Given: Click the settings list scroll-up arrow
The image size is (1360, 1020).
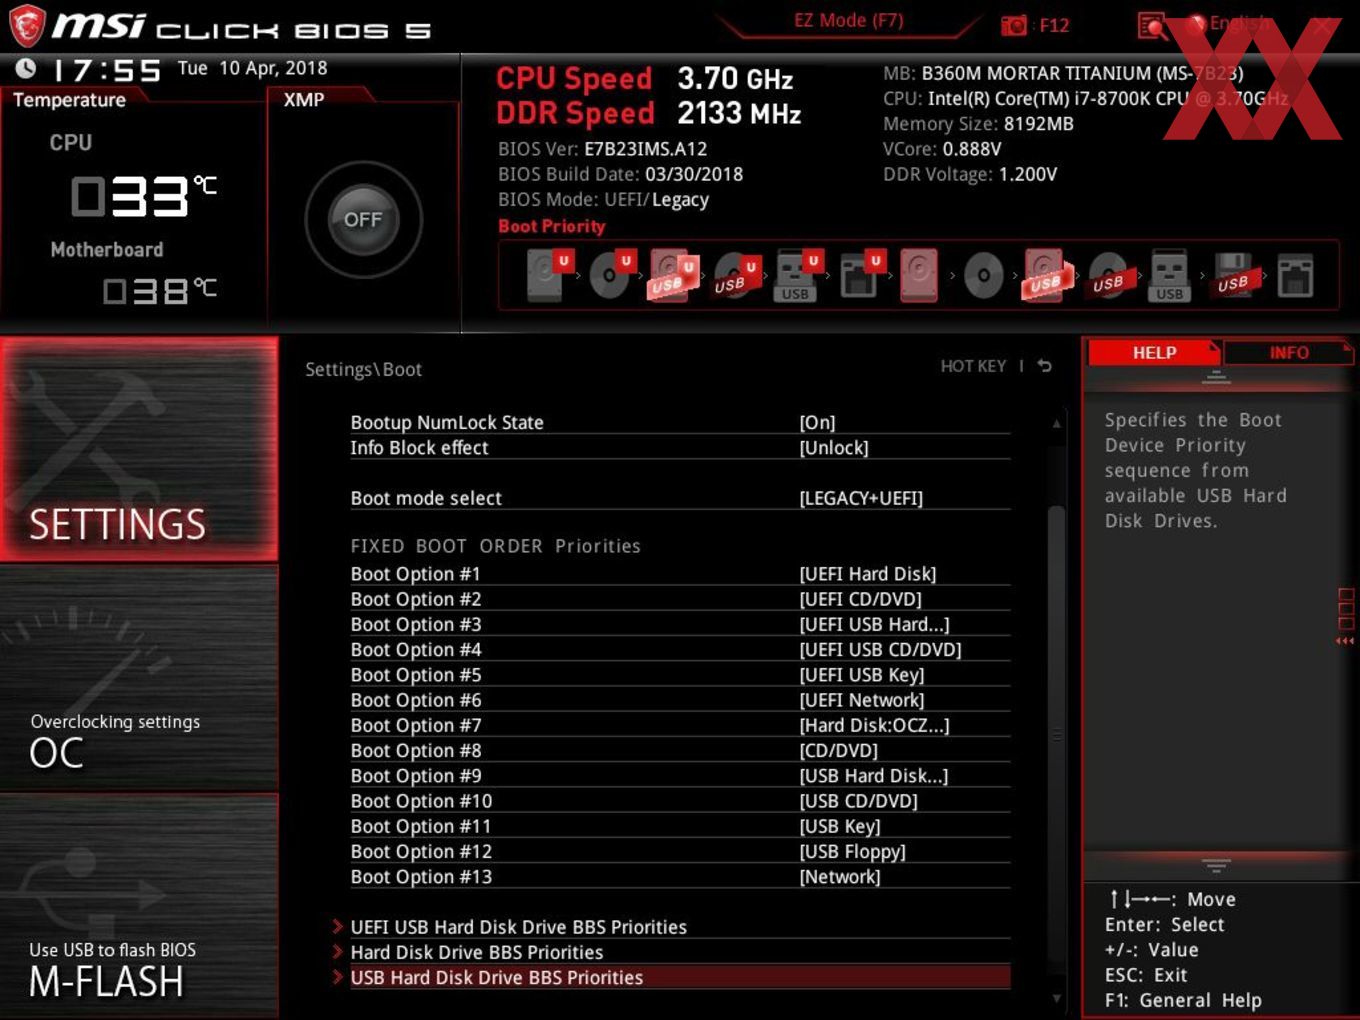Looking at the screenshot, I should (x=1056, y=424).
